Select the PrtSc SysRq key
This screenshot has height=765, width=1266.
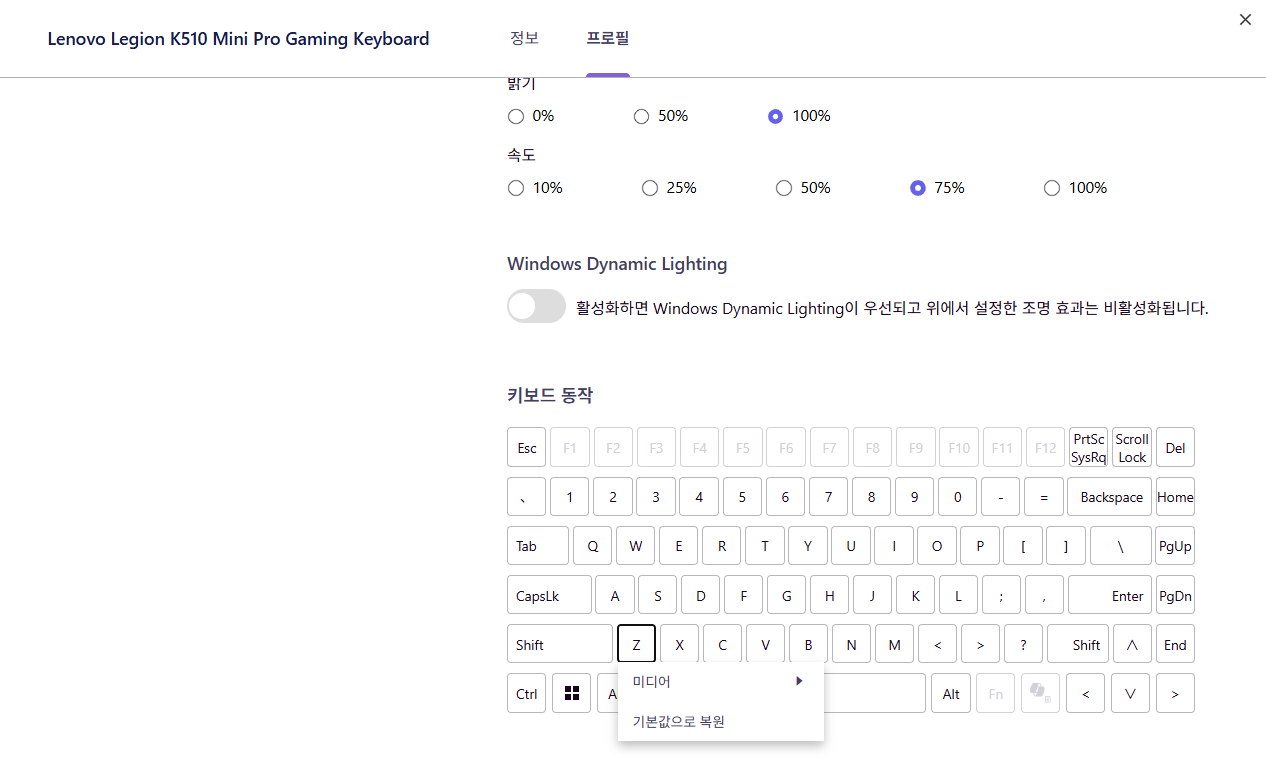point(1088,447)
